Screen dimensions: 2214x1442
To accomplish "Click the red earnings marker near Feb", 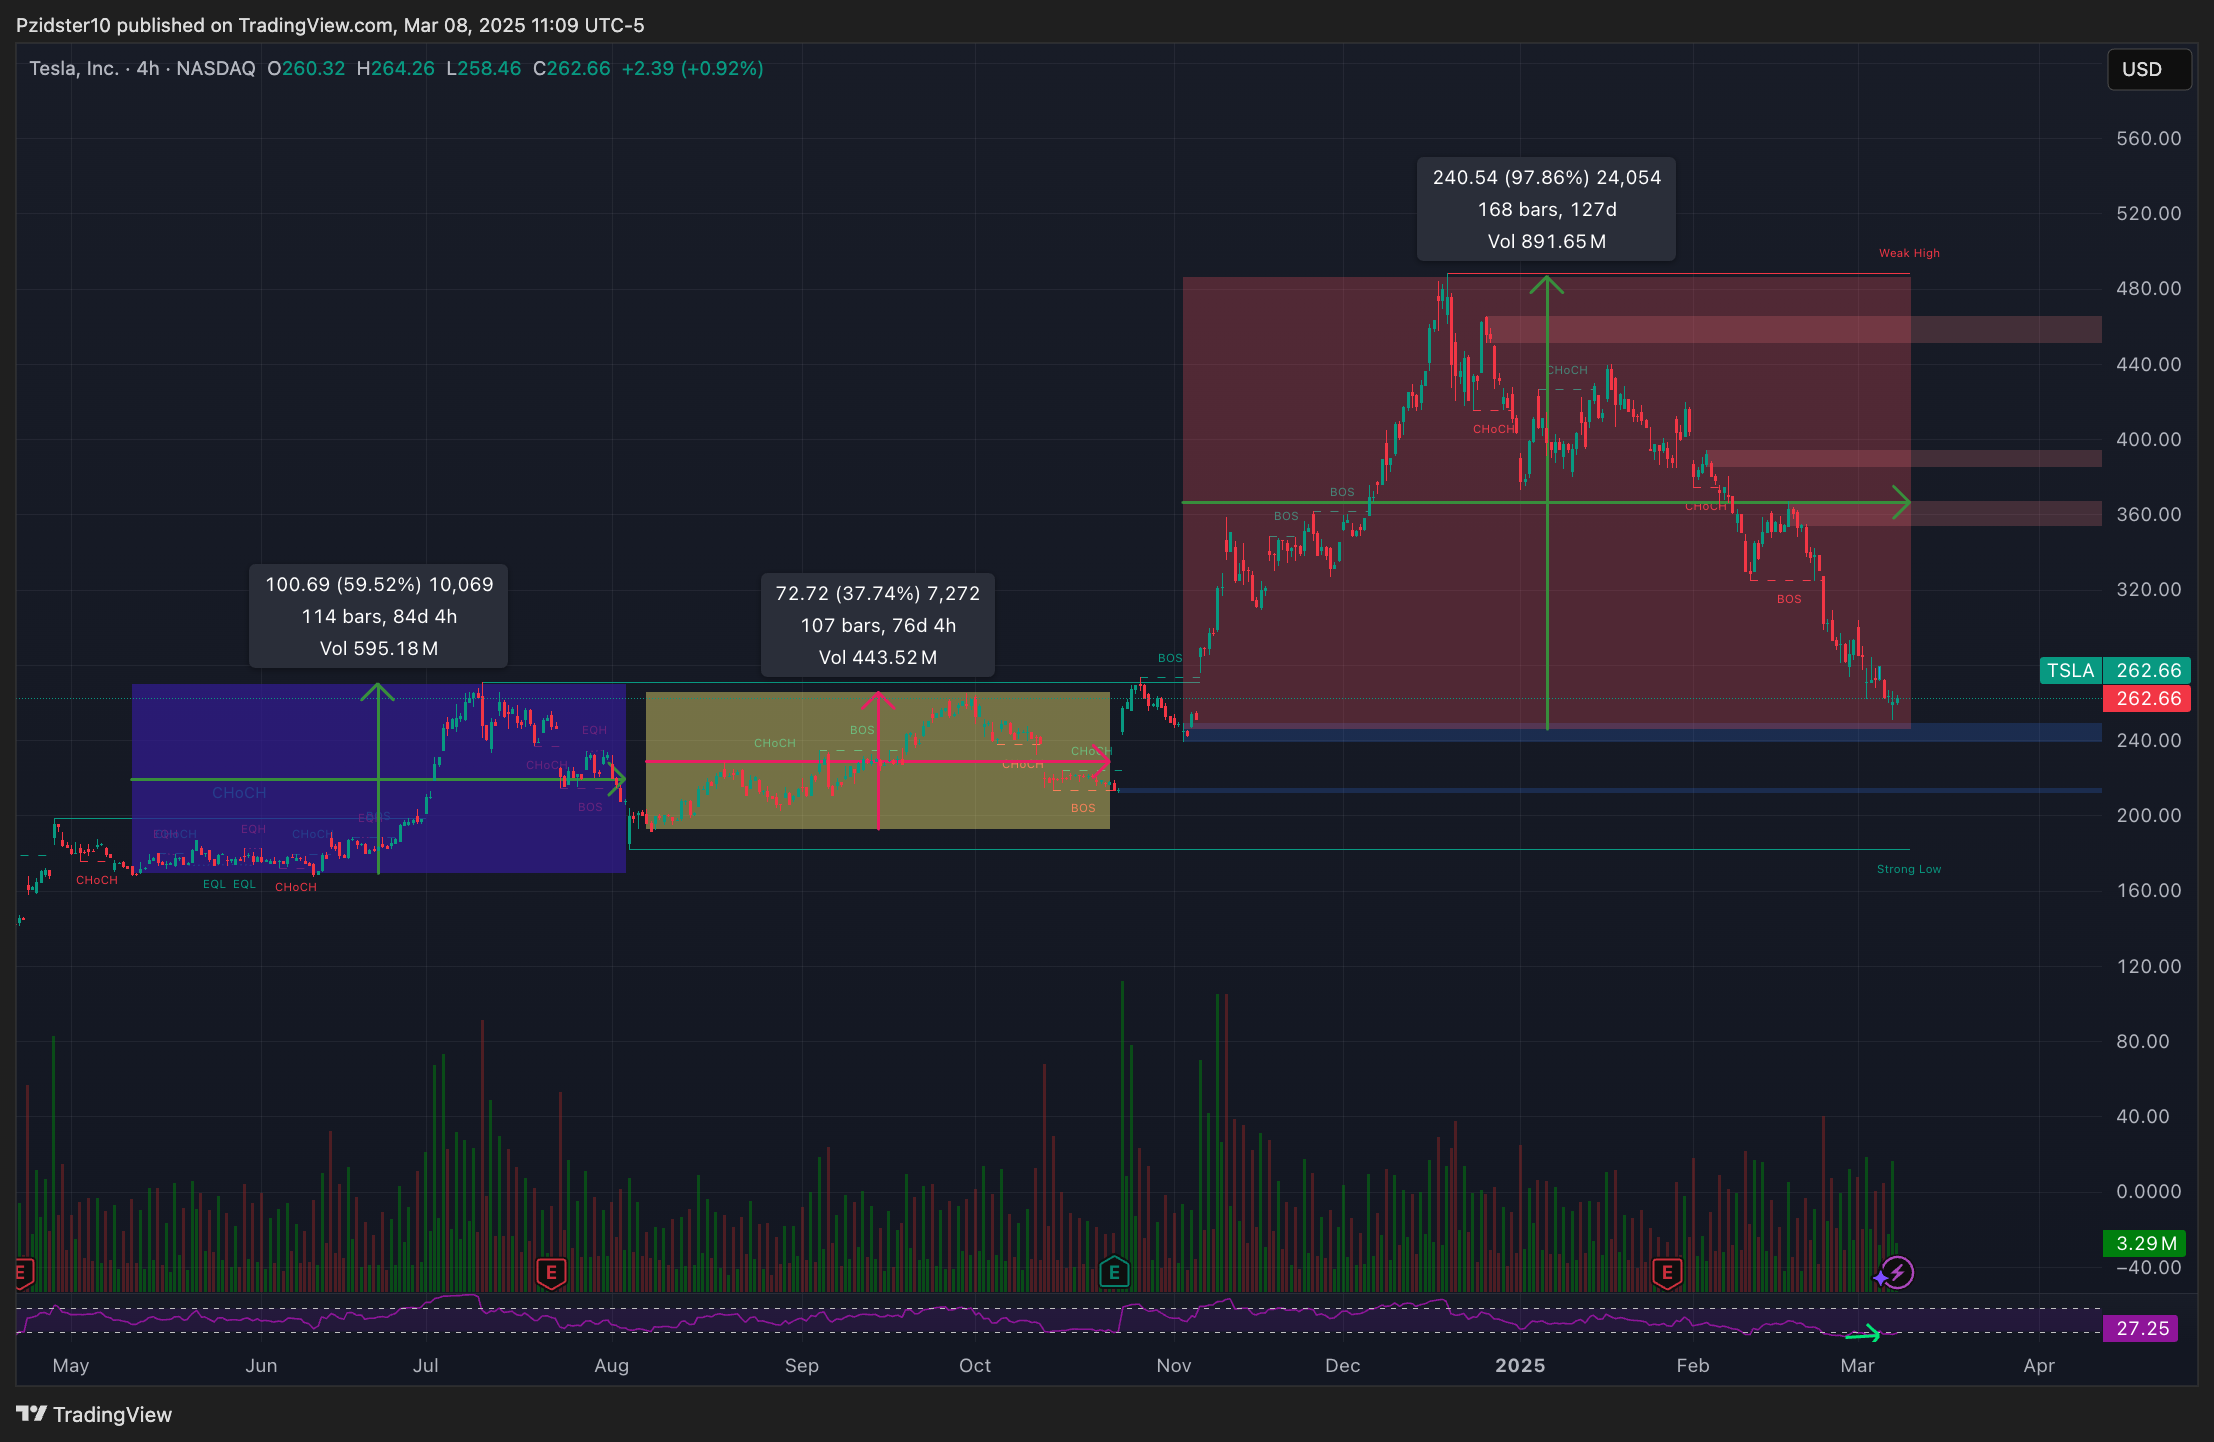I will pos(1666,1273).
